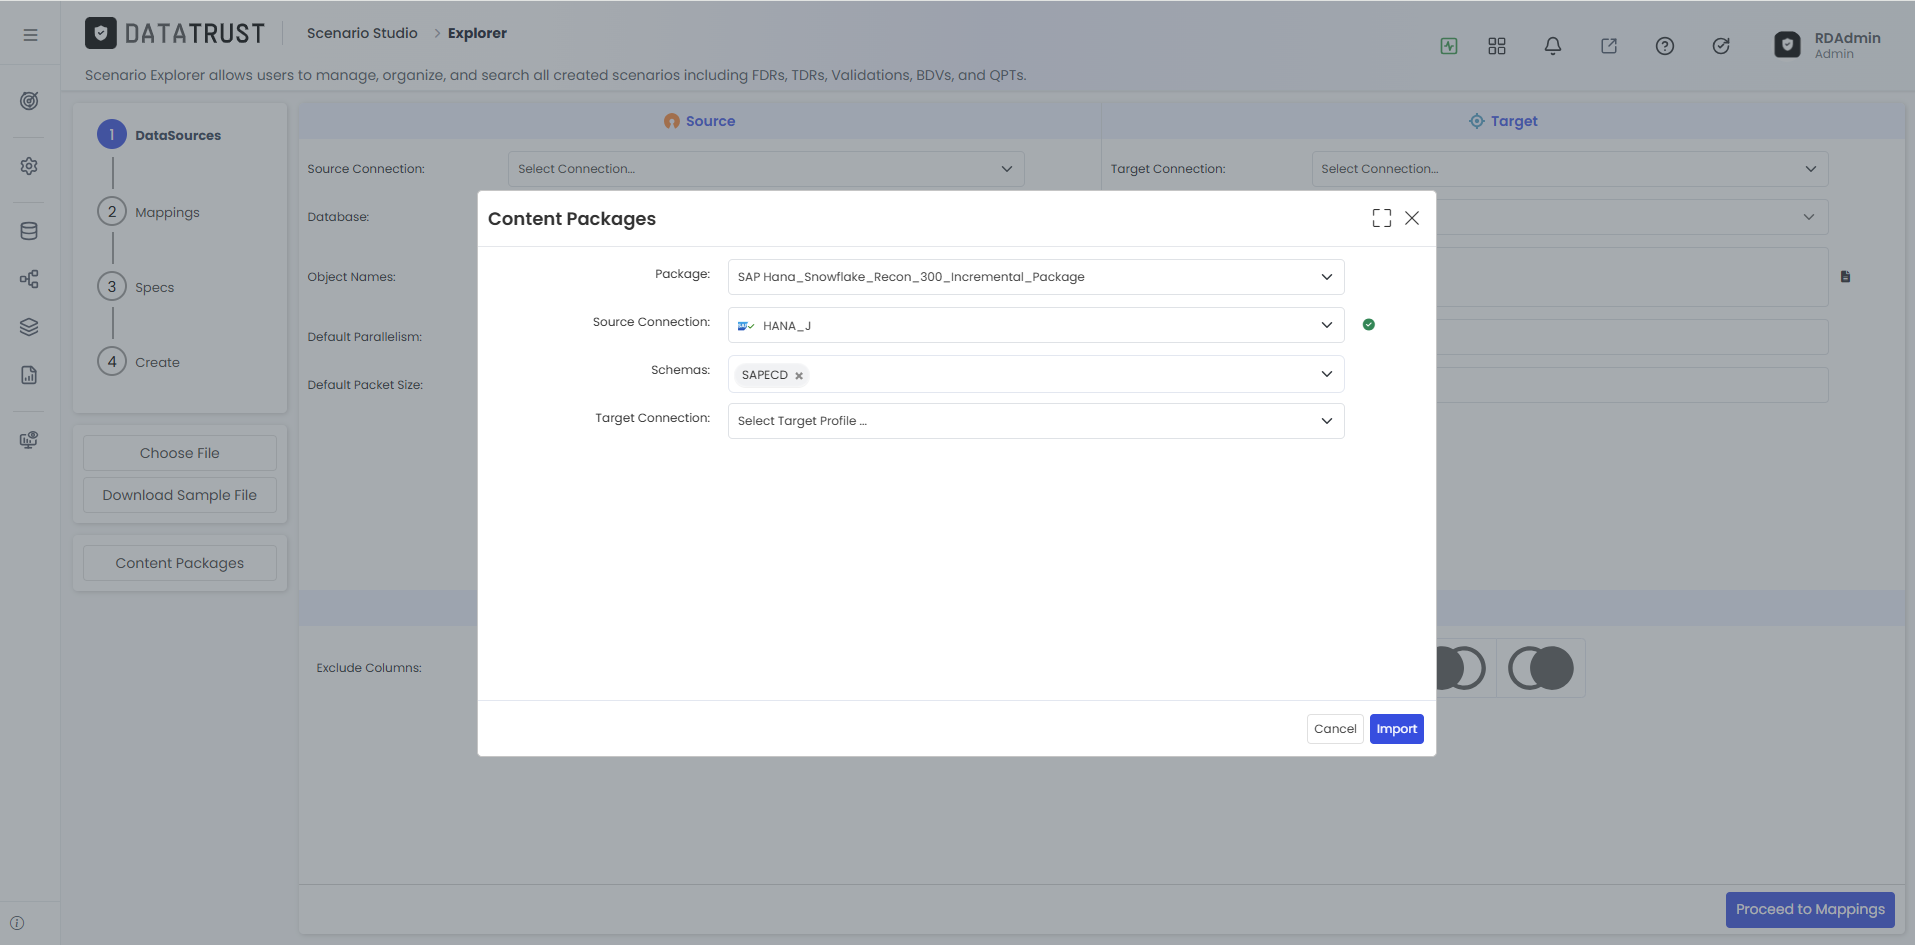Open the settings gear in the left sidebar

coord(29,166)
